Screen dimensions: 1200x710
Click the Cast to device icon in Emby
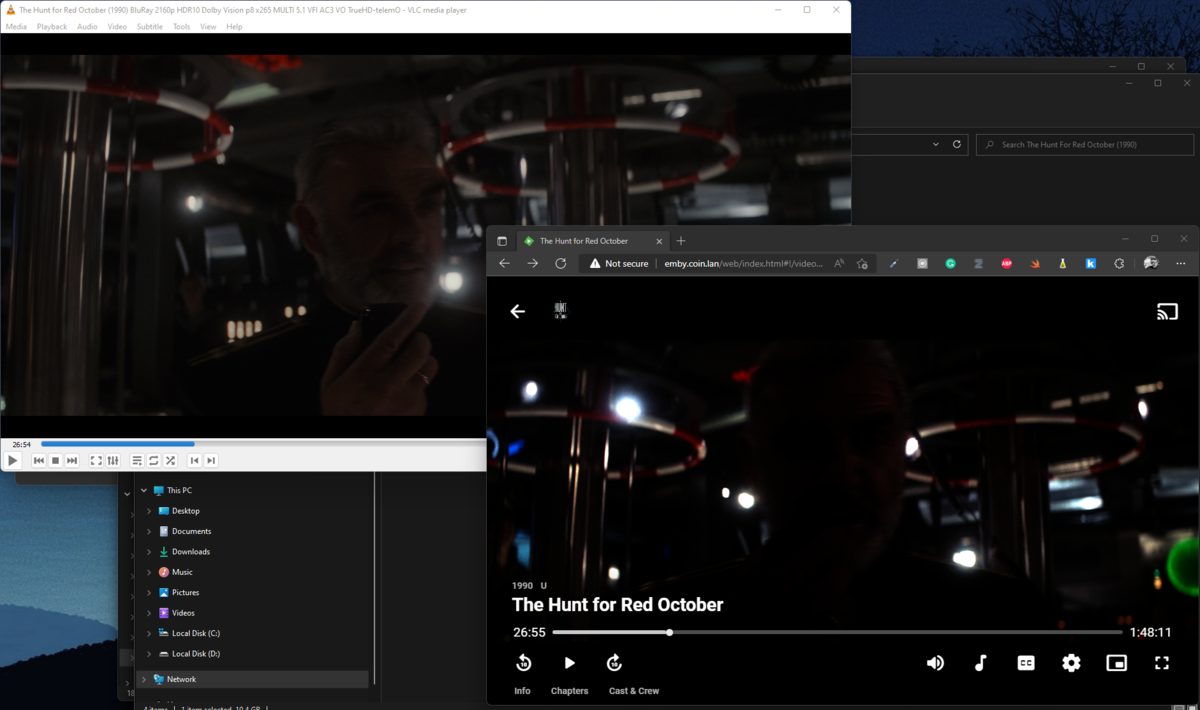tap(1167, 311)
